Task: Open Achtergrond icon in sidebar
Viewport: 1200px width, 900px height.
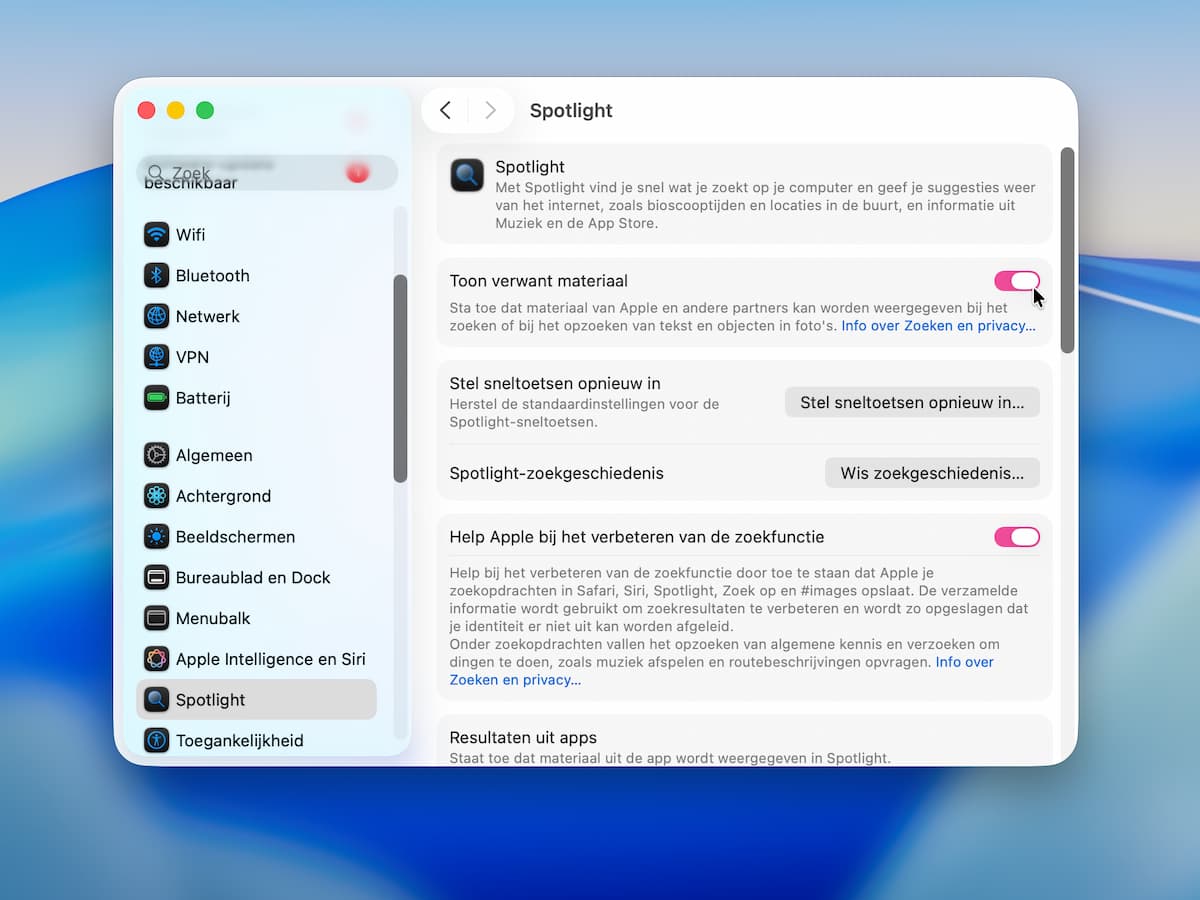Action: point(156,496)
